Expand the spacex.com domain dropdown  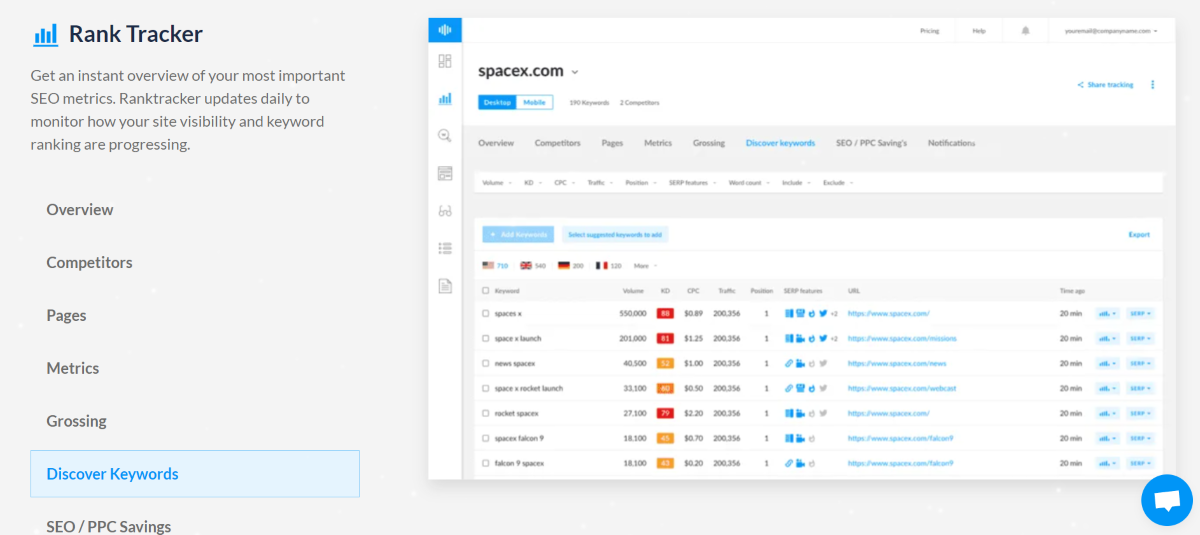coord(574,72)
